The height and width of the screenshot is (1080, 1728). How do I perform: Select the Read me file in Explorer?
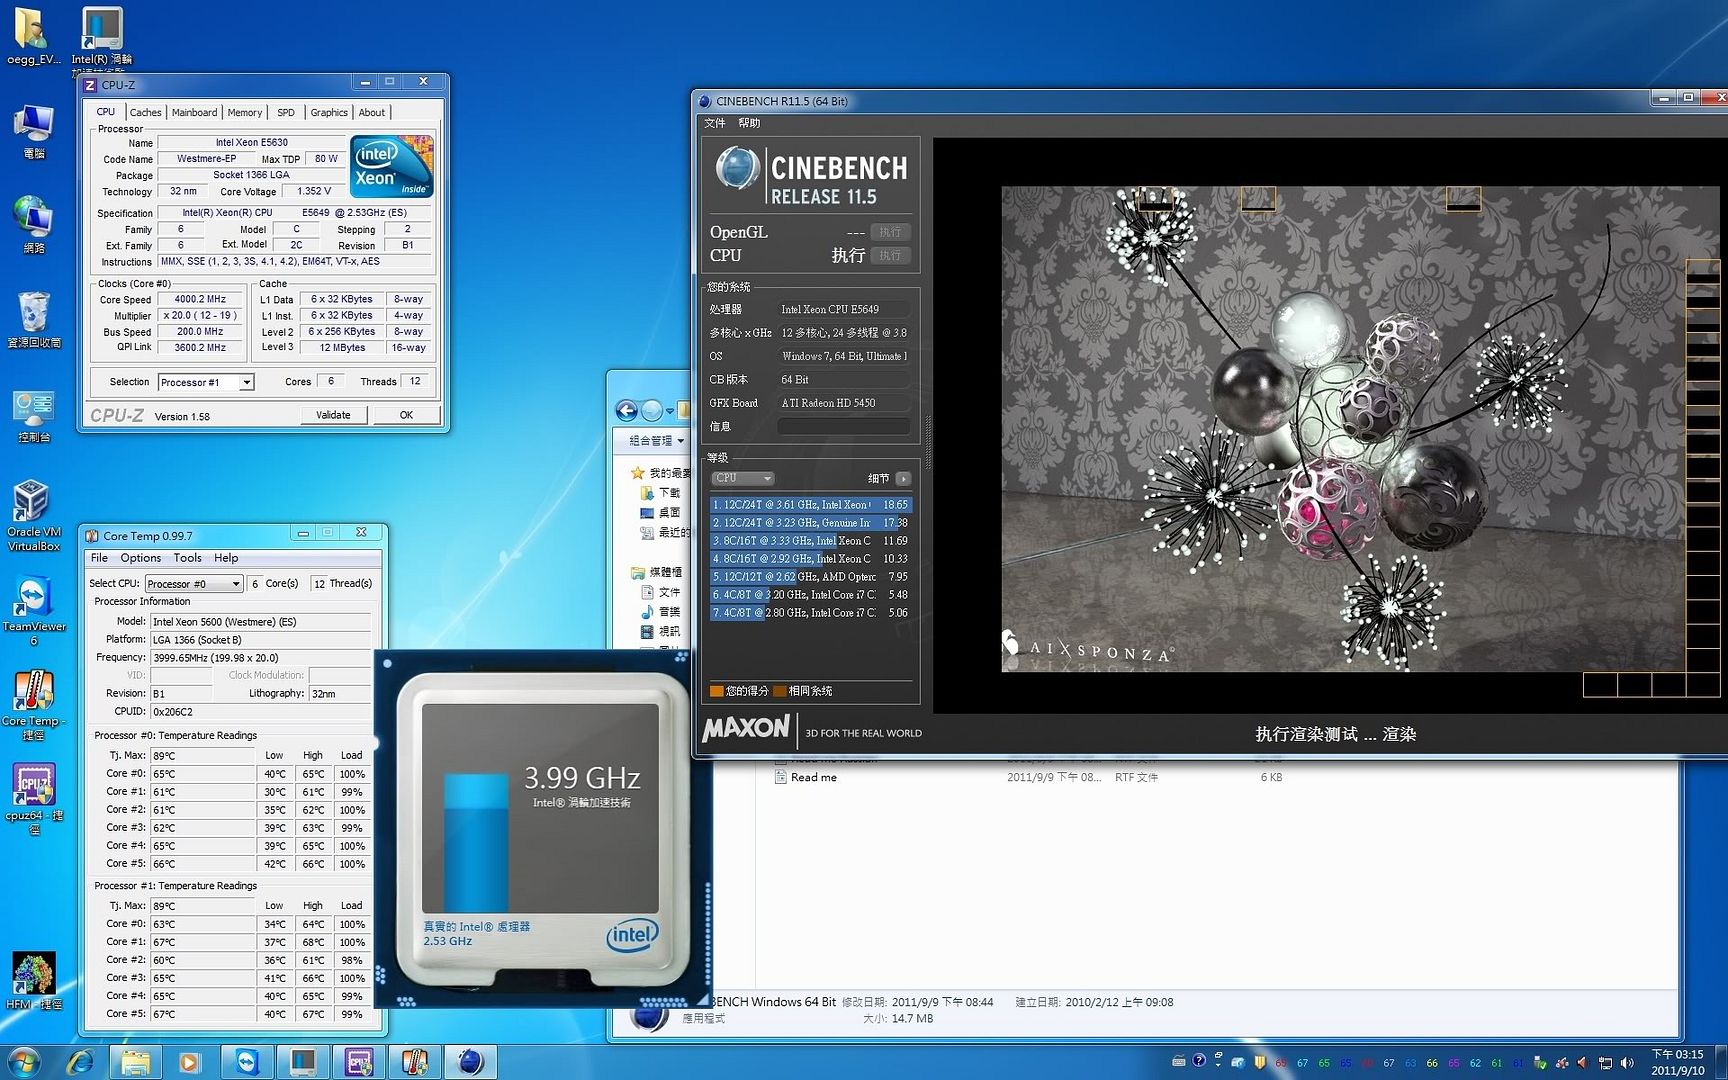pyautogui.click(x=806, y=777)
